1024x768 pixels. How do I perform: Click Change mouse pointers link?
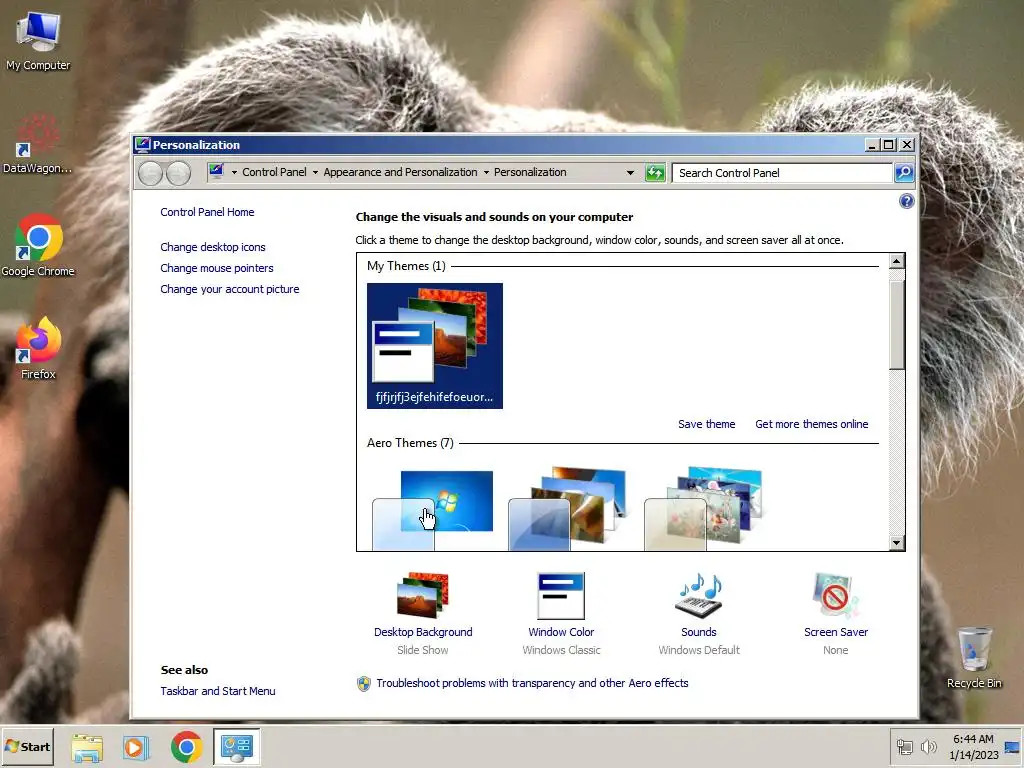click(x=217, y=268)
